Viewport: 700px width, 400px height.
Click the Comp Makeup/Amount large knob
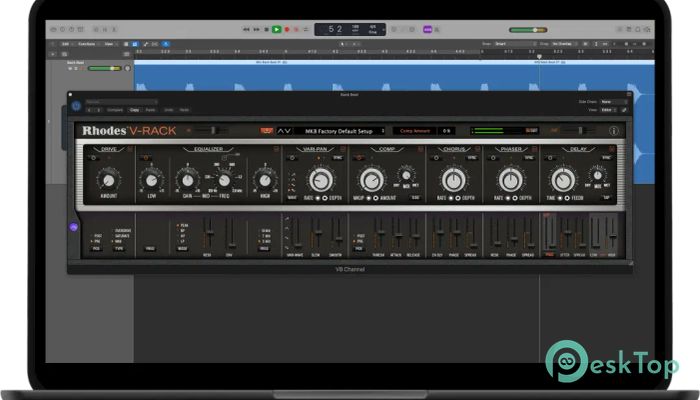click(x=371, y=180)
